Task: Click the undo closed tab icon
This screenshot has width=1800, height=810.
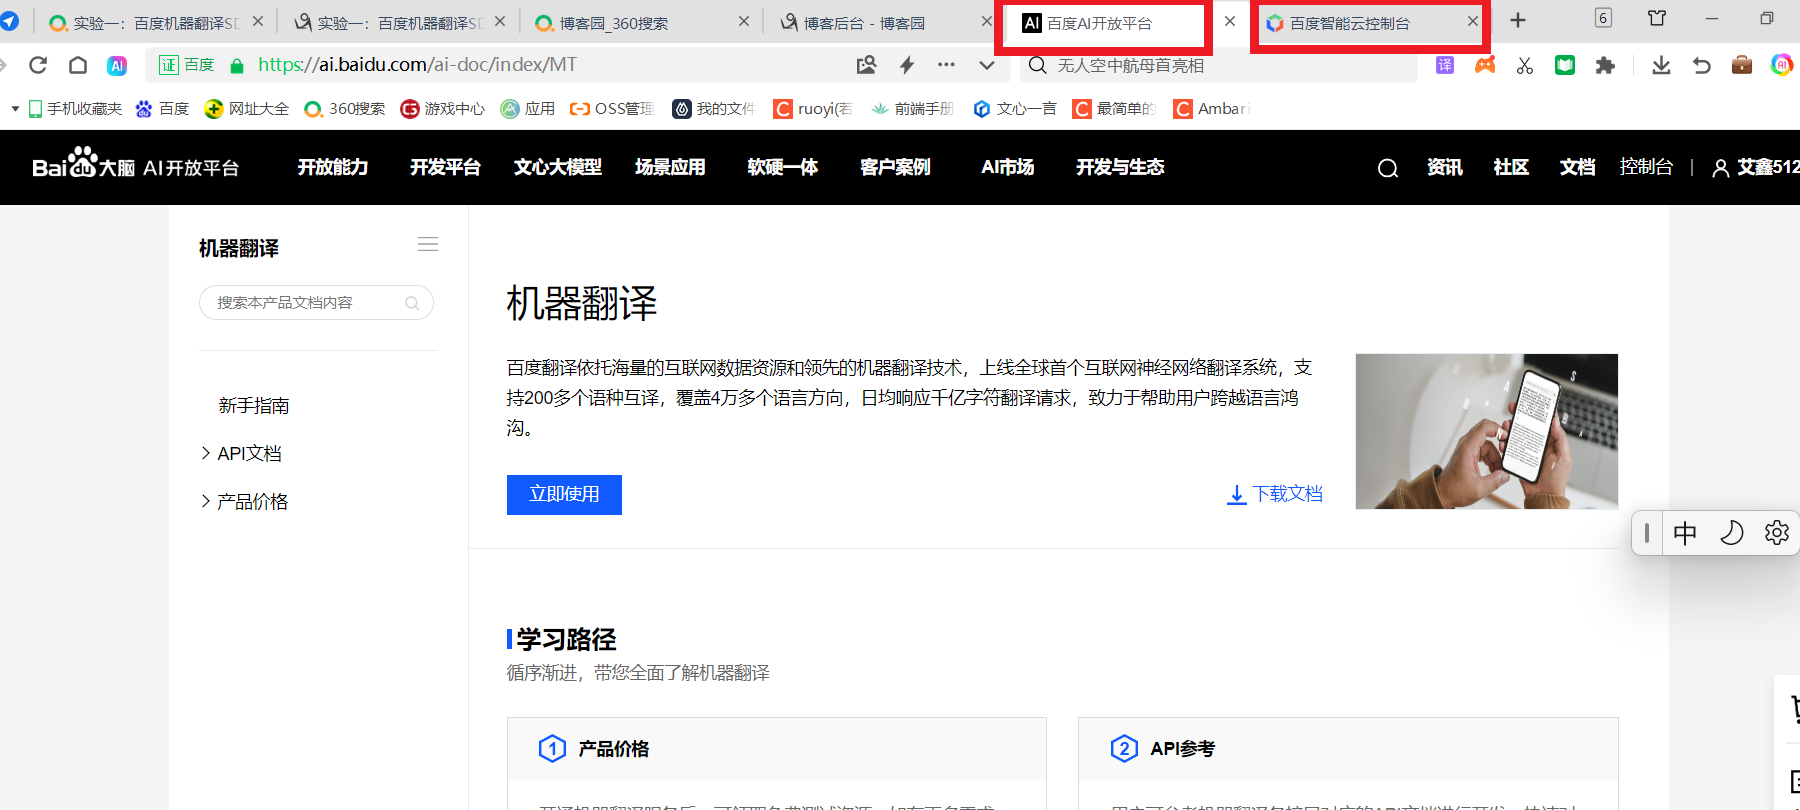Action: click(1701, 65)
